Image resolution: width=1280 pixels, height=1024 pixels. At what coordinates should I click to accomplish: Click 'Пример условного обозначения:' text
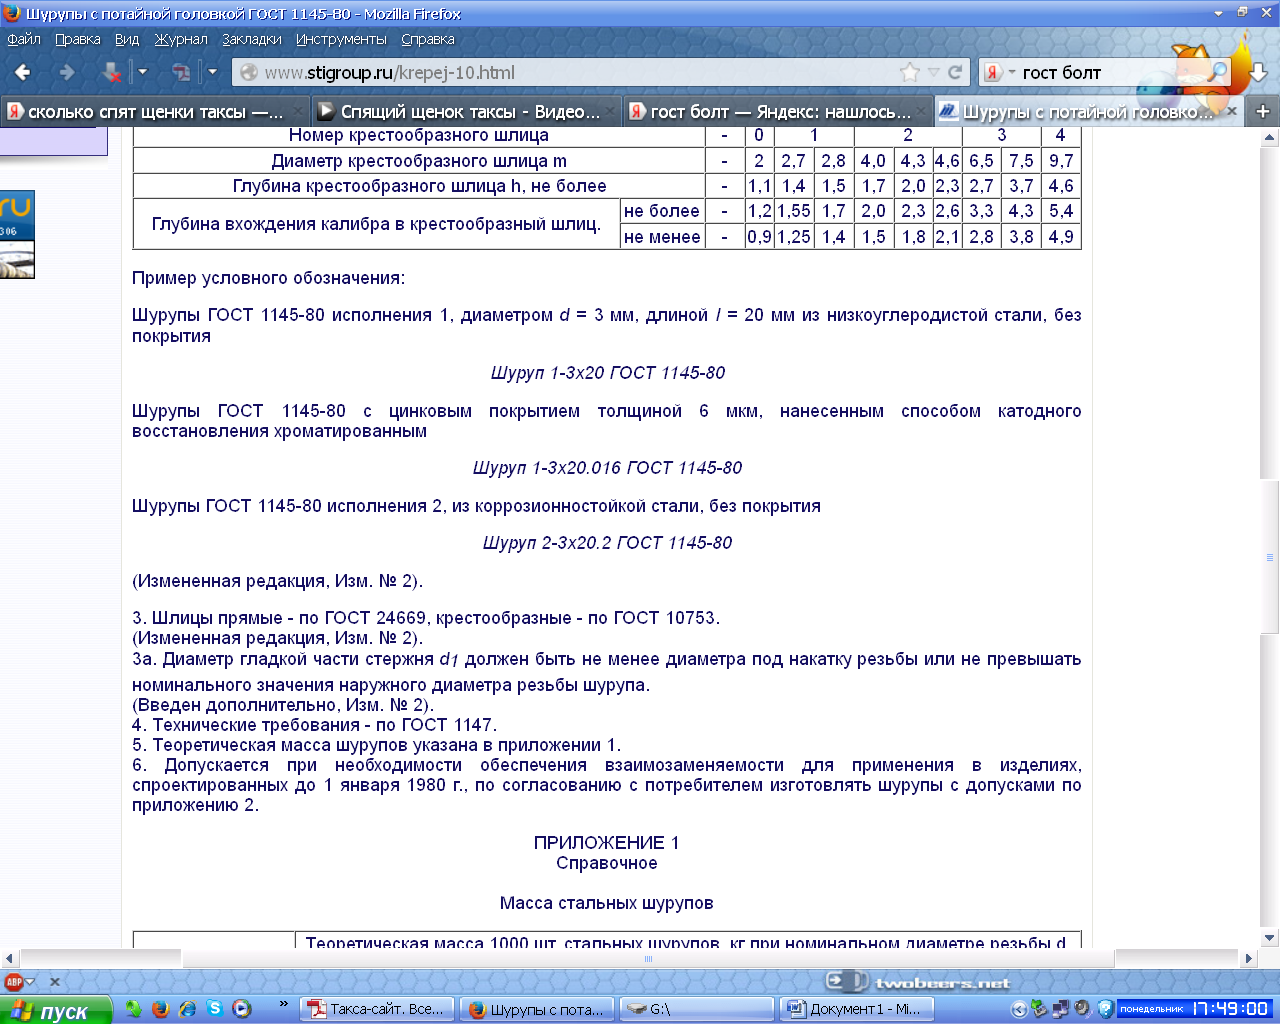[269, 278]
